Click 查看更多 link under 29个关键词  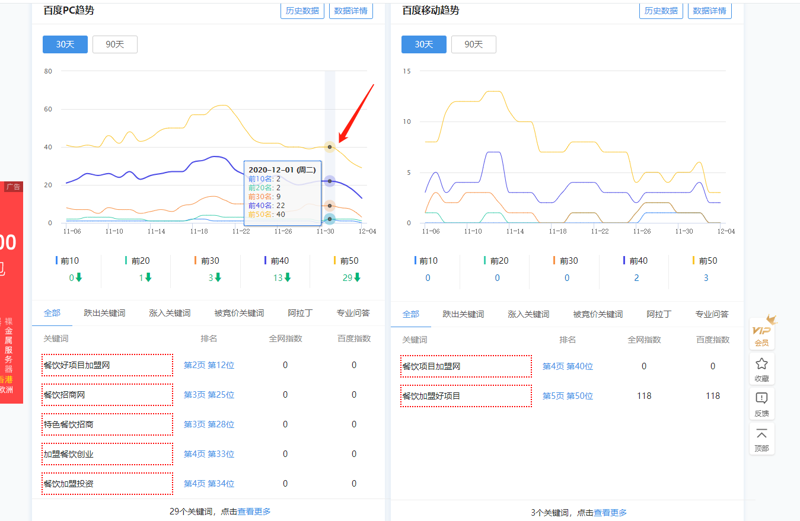click(254, 512)
